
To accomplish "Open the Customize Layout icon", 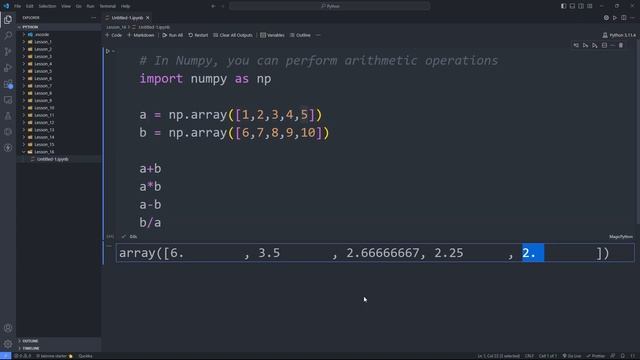I will [x=590, y=6].
